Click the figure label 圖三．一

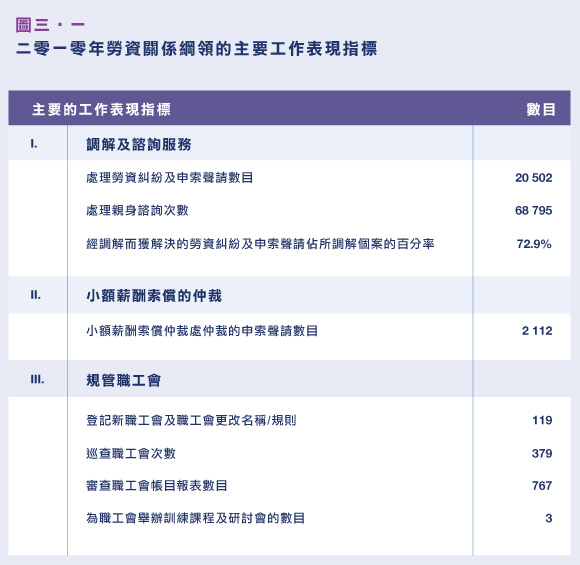50,25
